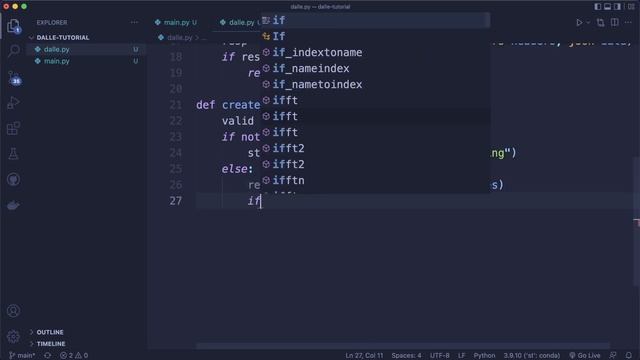Open the Explorer view in activity bar

[x=13, y=26]
